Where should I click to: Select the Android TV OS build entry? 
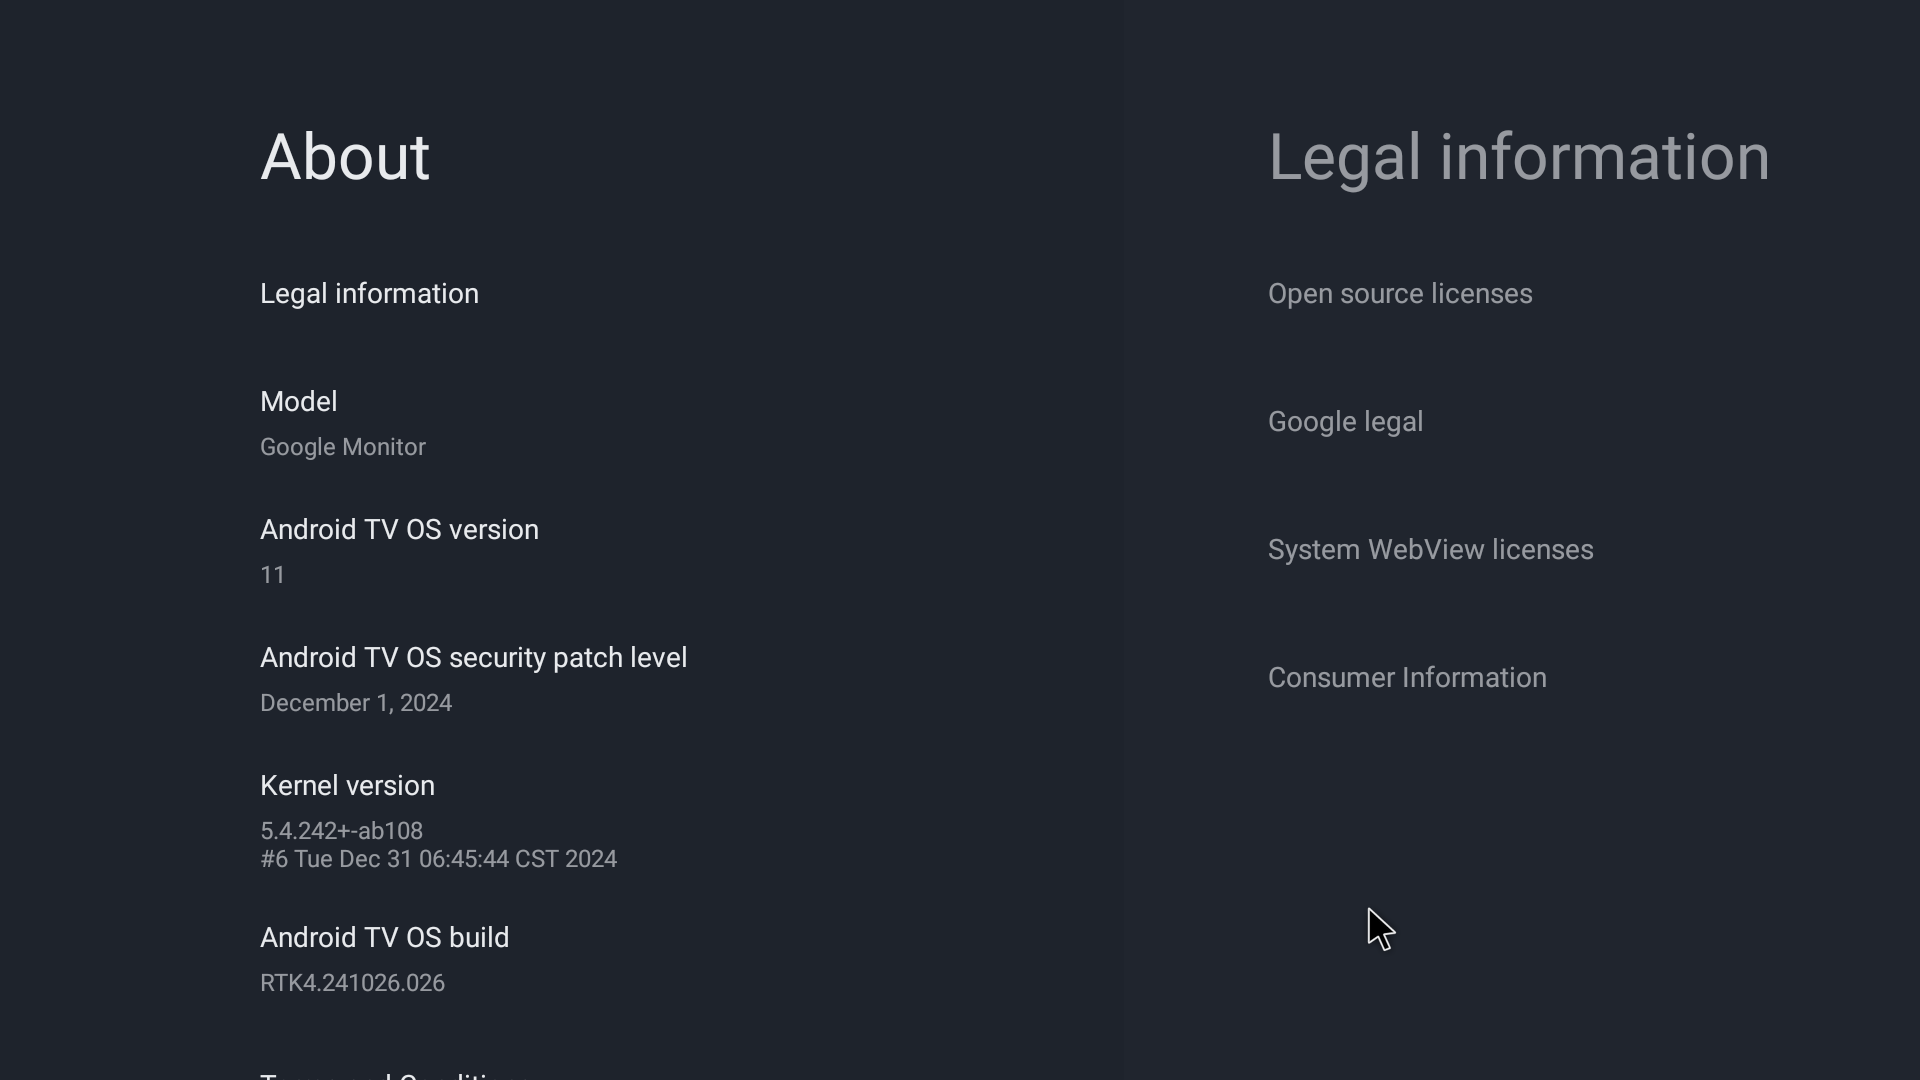coord(384,938)
